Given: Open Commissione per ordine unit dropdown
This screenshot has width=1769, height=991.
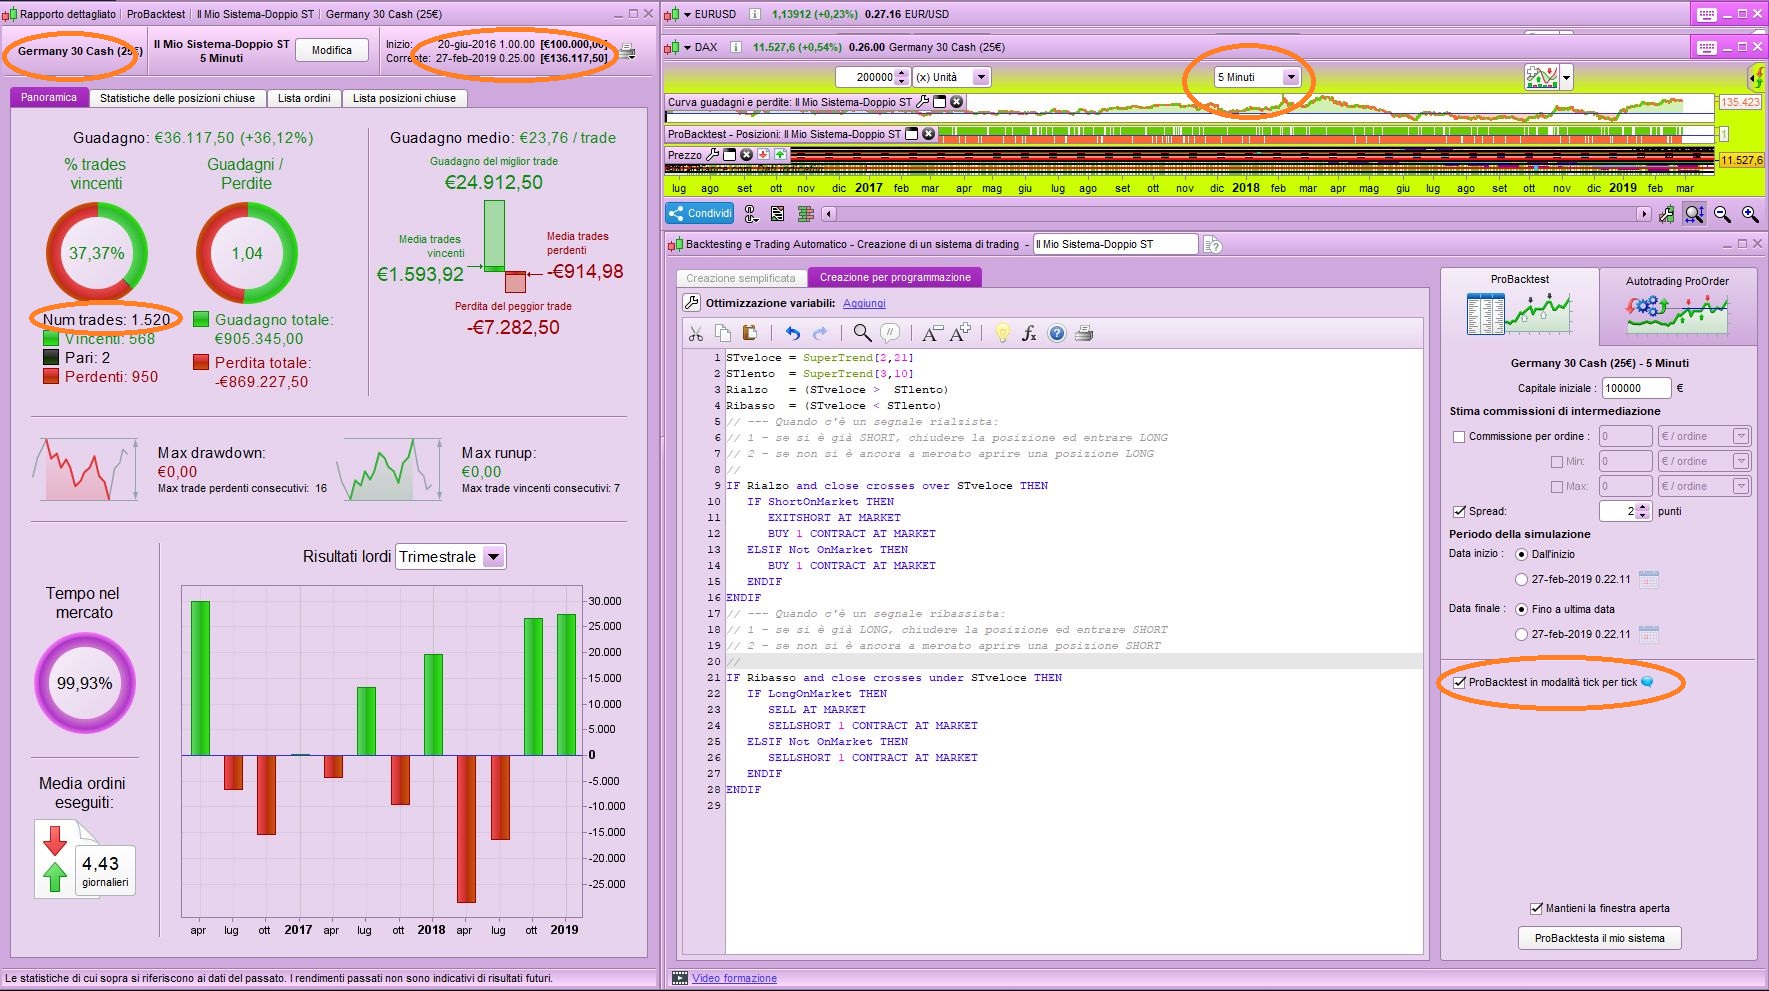Looking at the screenshot, I should tap(1741, 437).
